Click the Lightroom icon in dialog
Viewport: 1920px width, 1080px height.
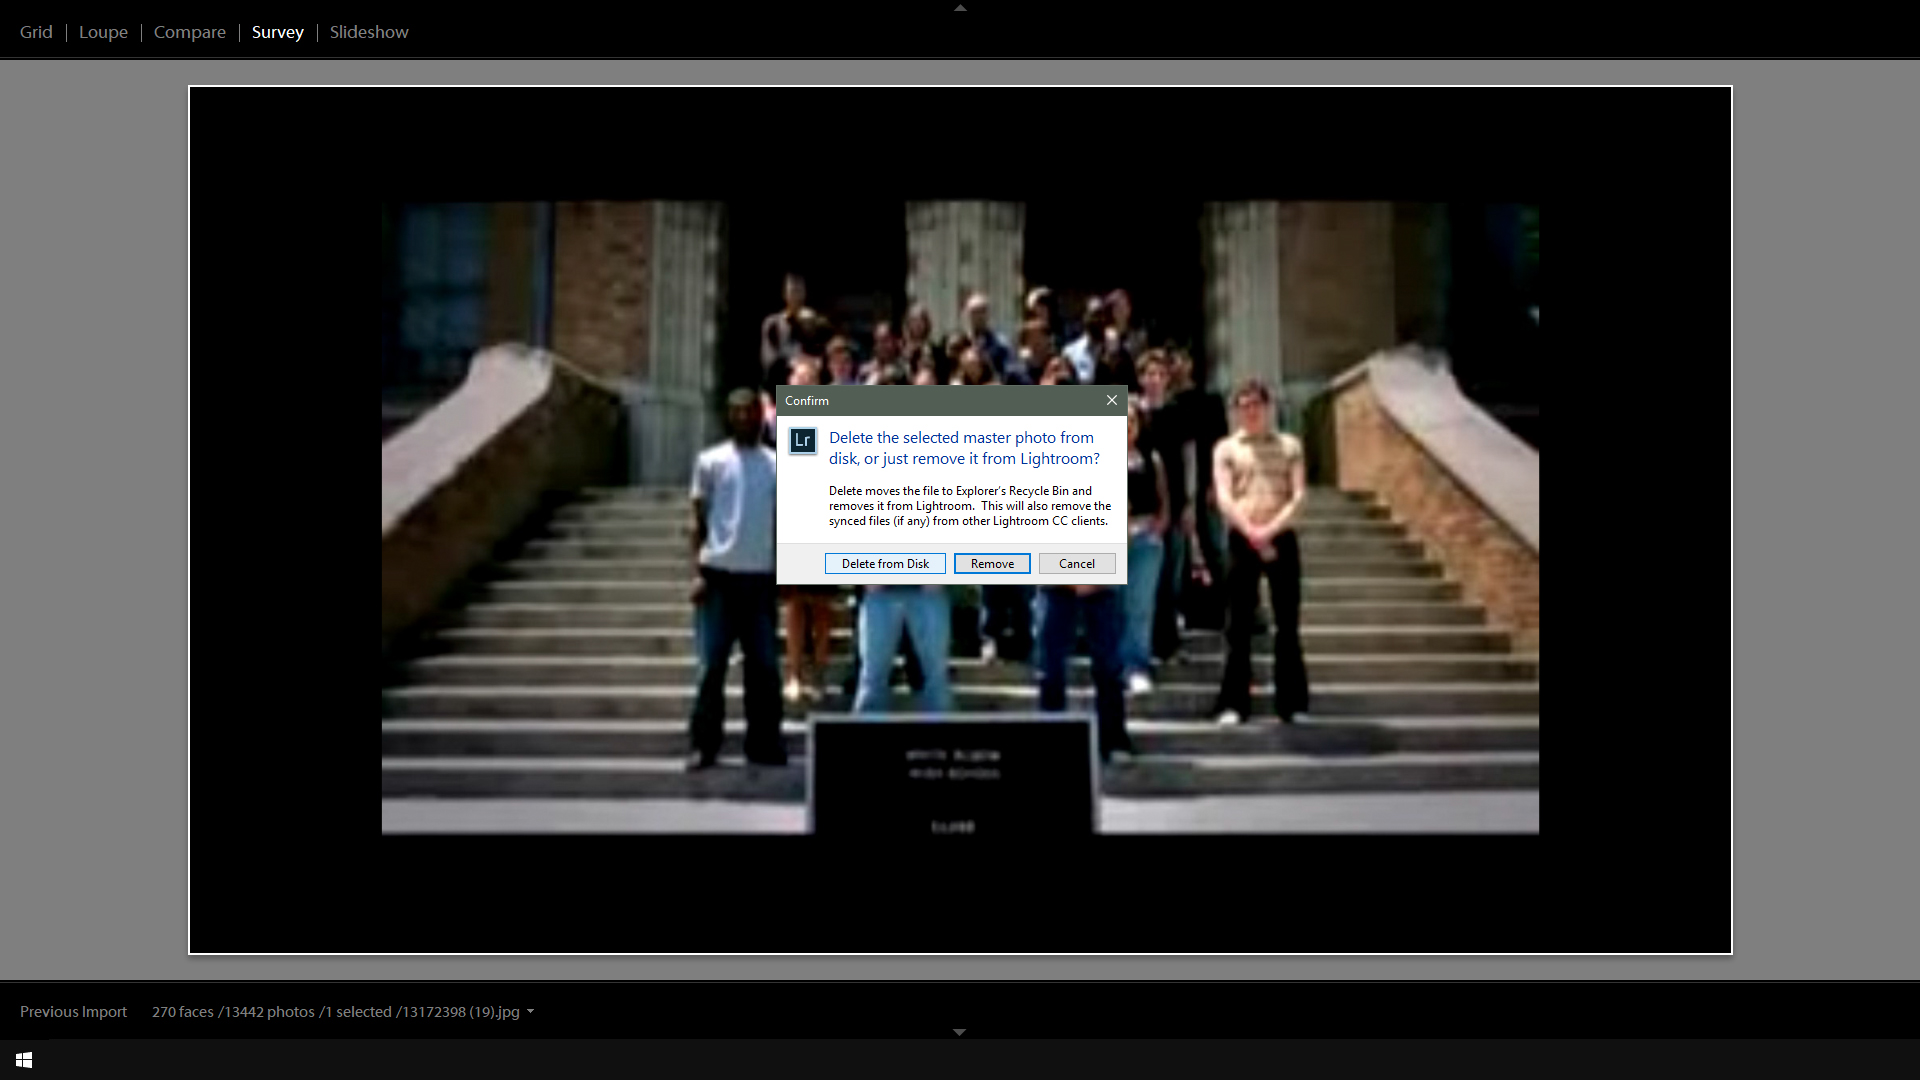tap(802, 440)
